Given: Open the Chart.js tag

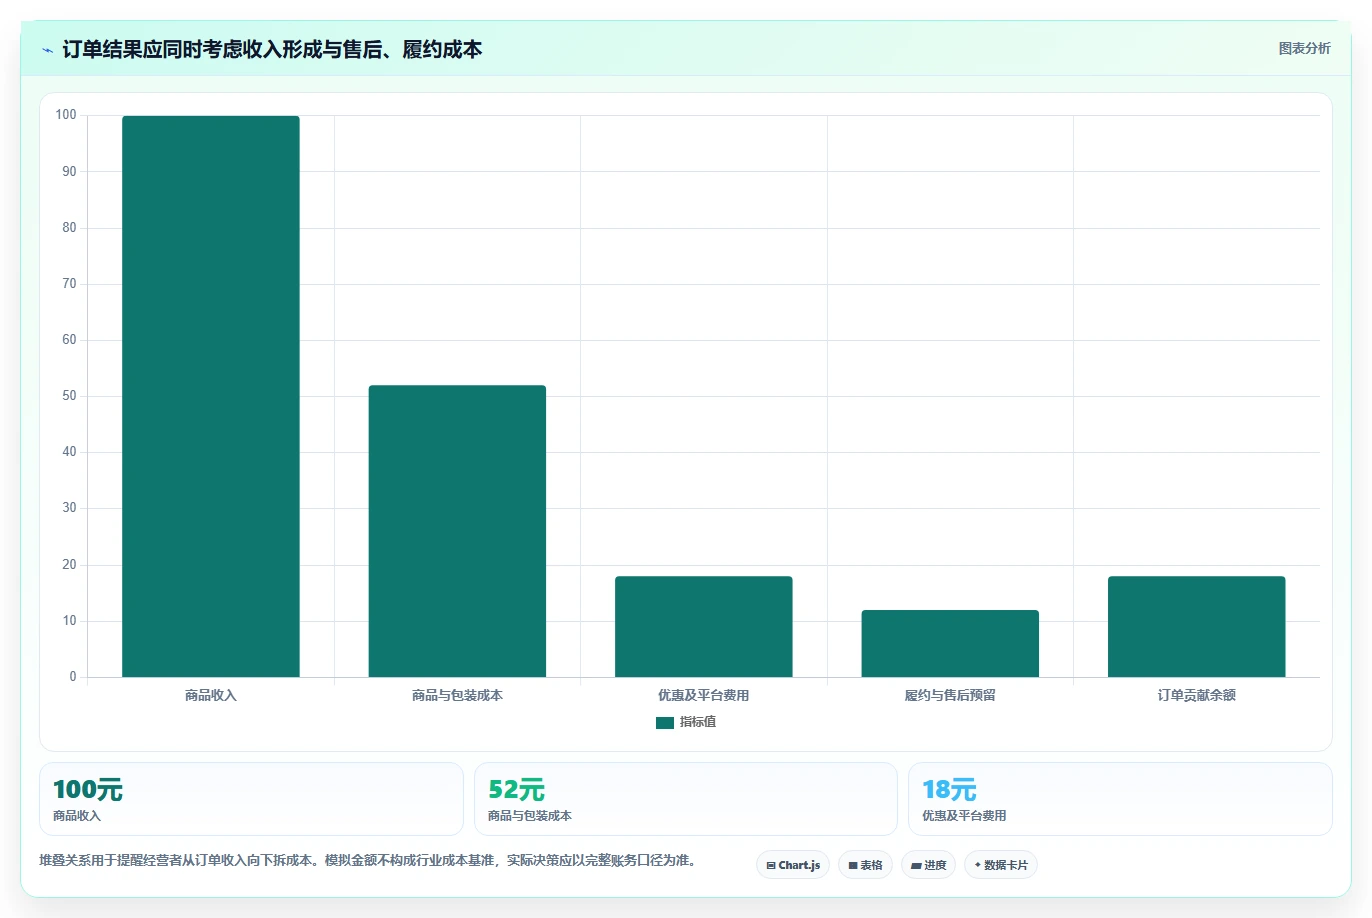Looking at the screenshot, I should [793, 865].
